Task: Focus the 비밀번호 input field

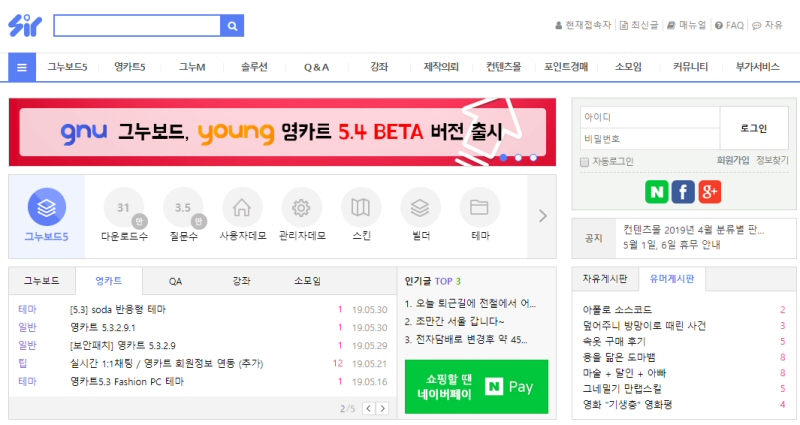Action: 649,139
